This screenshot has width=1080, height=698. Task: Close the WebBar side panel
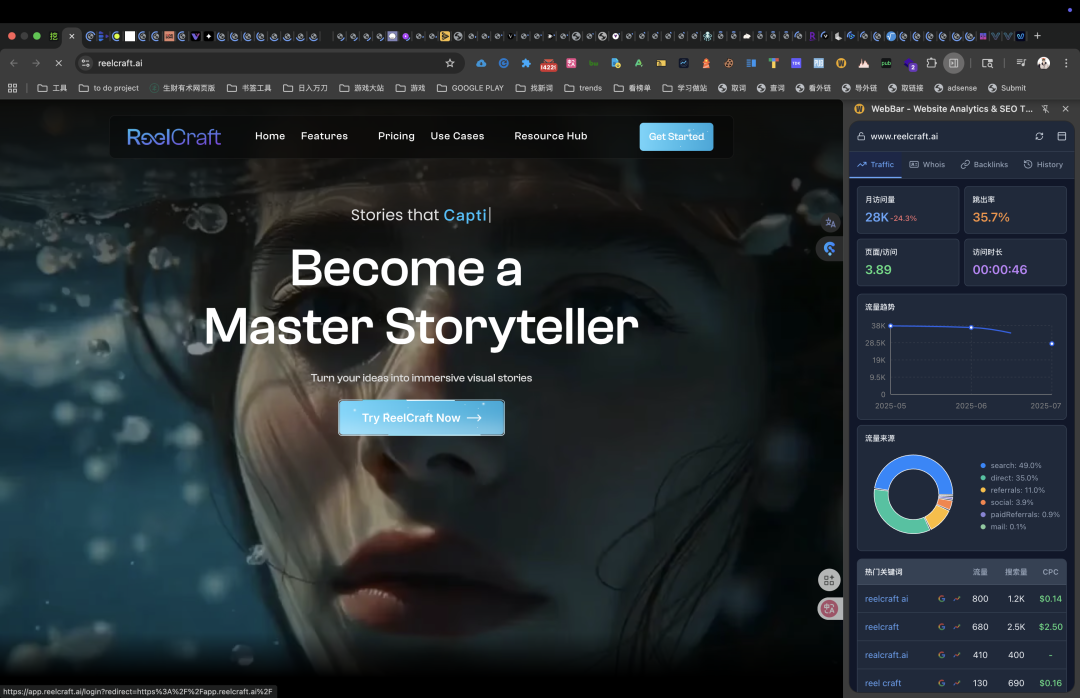coord(1066,109)
